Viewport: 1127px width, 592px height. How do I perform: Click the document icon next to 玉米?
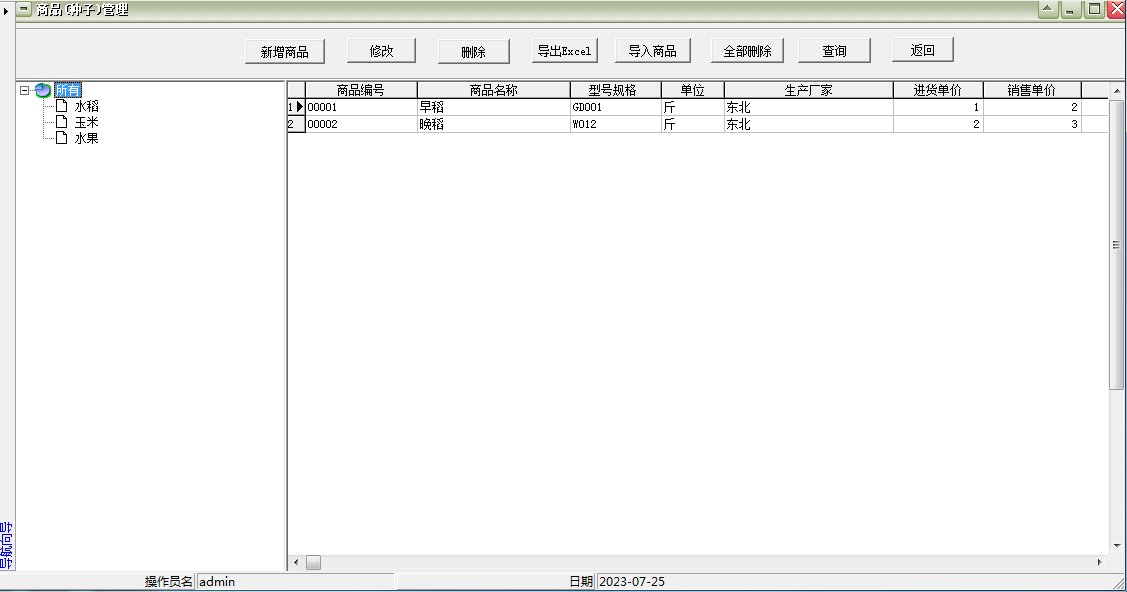pos(62,121)
